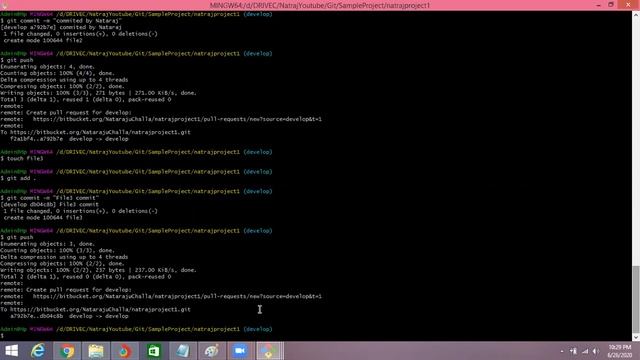The height and width of the screenshot is (360, 640).
Task: Switch to the Zoom app on taskbar
Action: tap(240, 351)
